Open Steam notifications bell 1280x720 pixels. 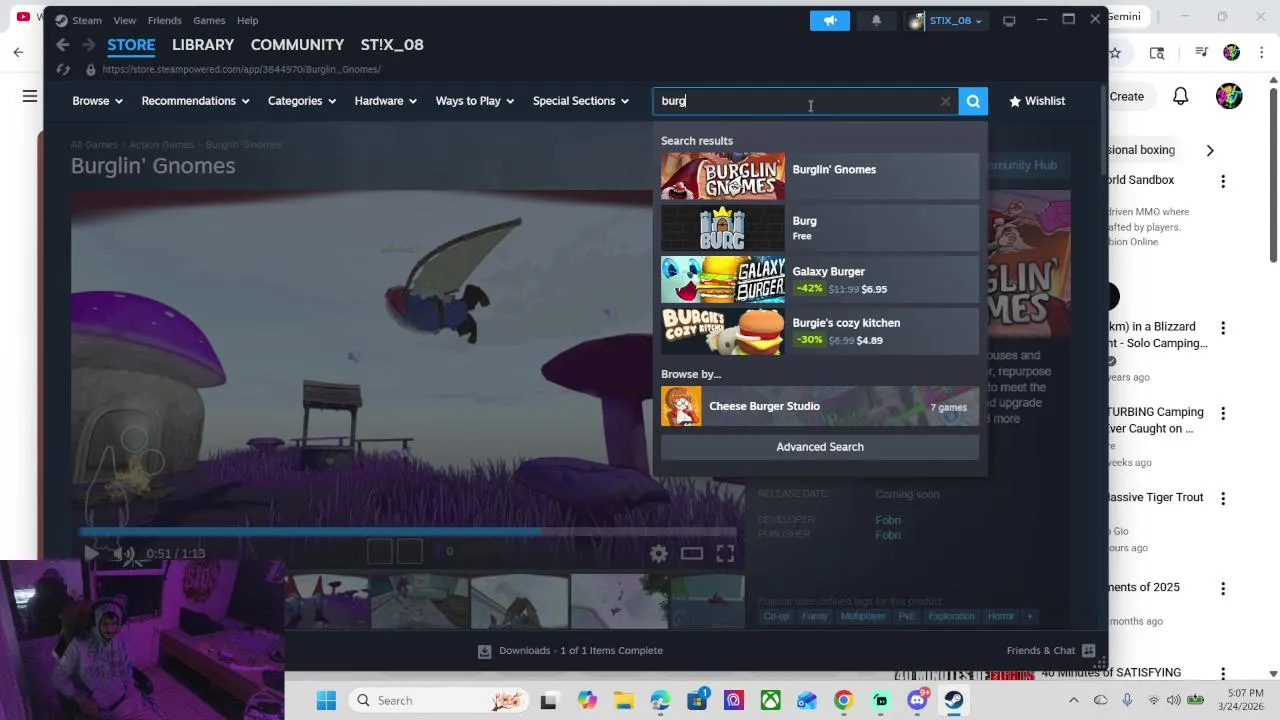tap(876, 20)
